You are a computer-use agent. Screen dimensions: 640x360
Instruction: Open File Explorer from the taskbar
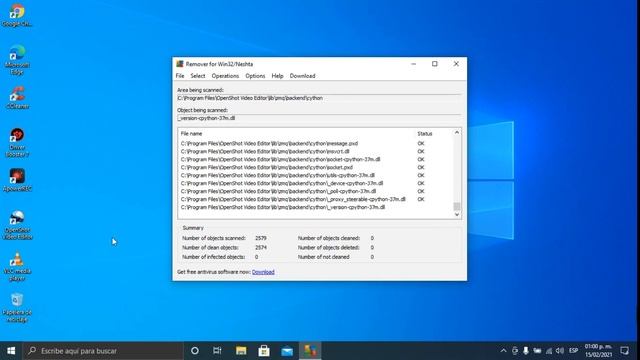point(241,351)
